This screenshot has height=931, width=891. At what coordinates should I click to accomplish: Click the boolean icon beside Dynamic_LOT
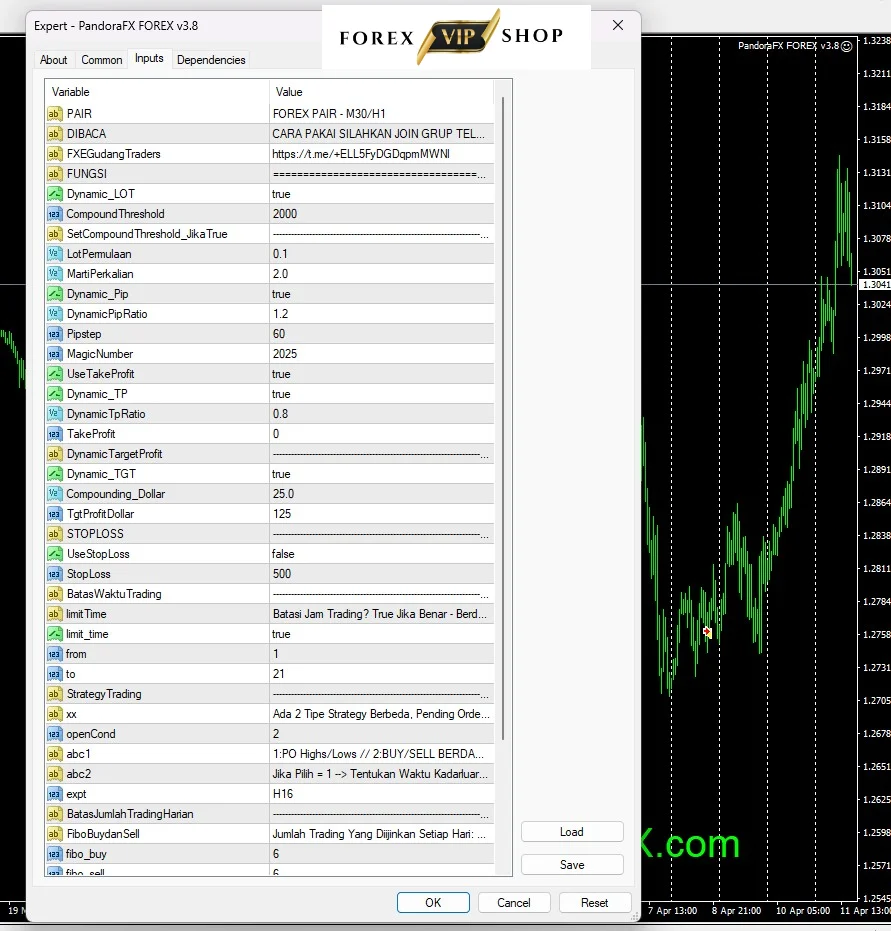tap(54, 194)
